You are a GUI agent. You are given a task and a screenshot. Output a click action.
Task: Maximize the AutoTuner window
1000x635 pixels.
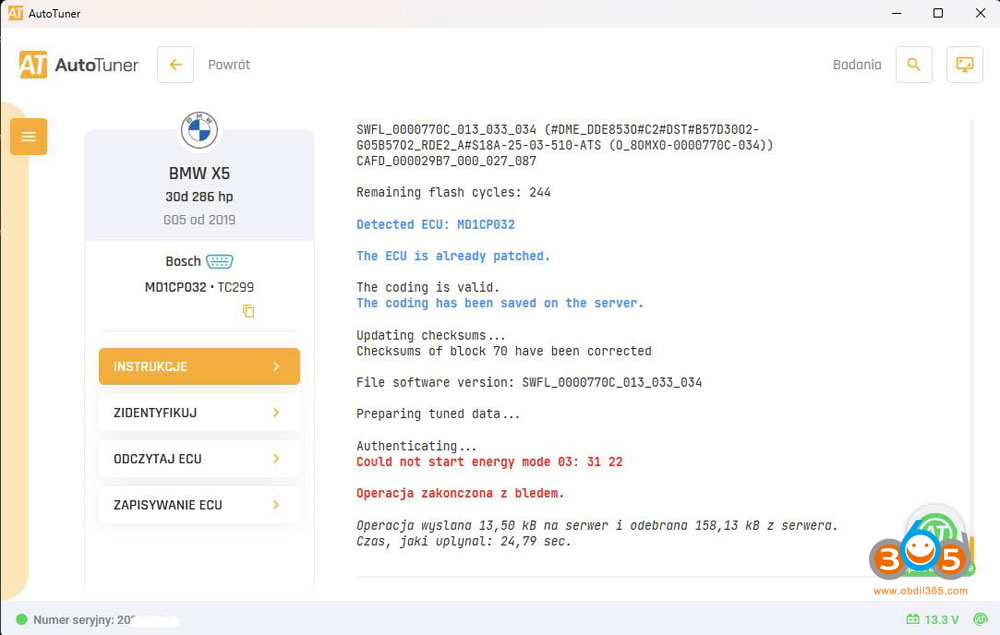(938, 13)
